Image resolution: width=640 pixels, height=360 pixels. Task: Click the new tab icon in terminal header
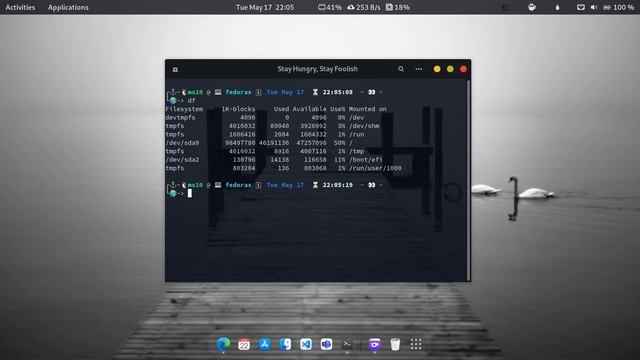(x=175, y=69)
